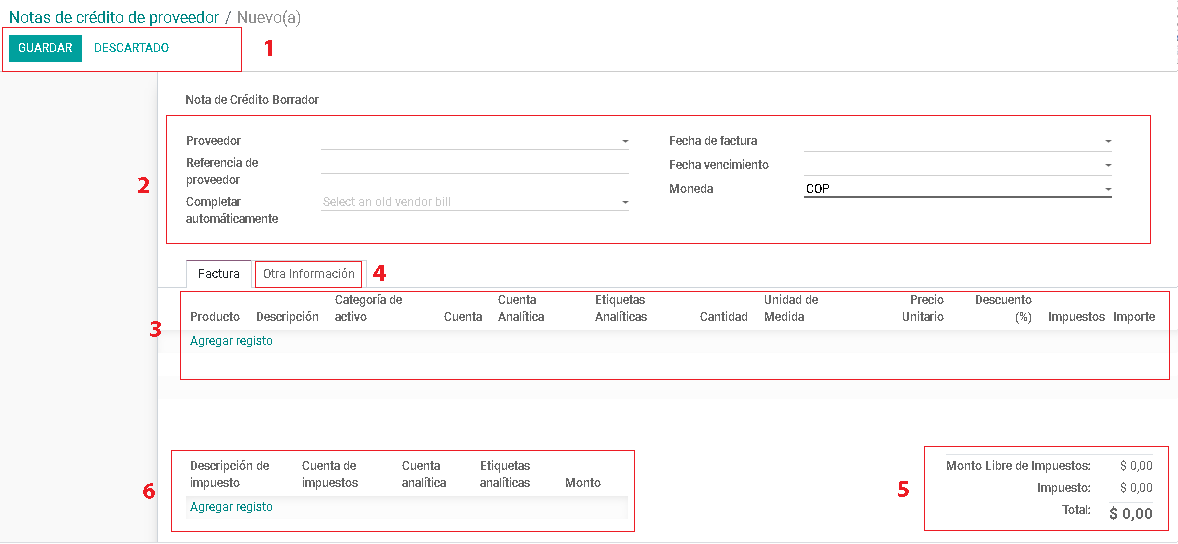Click the Nota de Crédito Borrador title
Viewport: 1178px width, 544px height.
coord(252,99)
